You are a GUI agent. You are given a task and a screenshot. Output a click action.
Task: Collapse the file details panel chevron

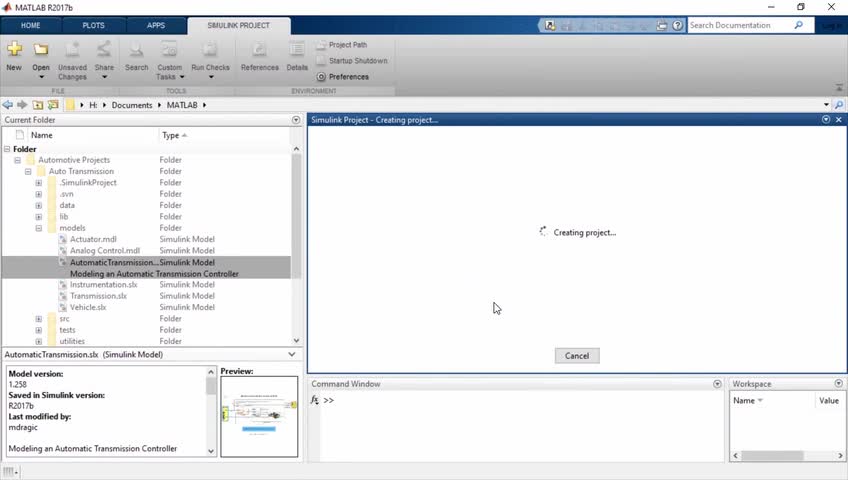click(x=292, y=355)
